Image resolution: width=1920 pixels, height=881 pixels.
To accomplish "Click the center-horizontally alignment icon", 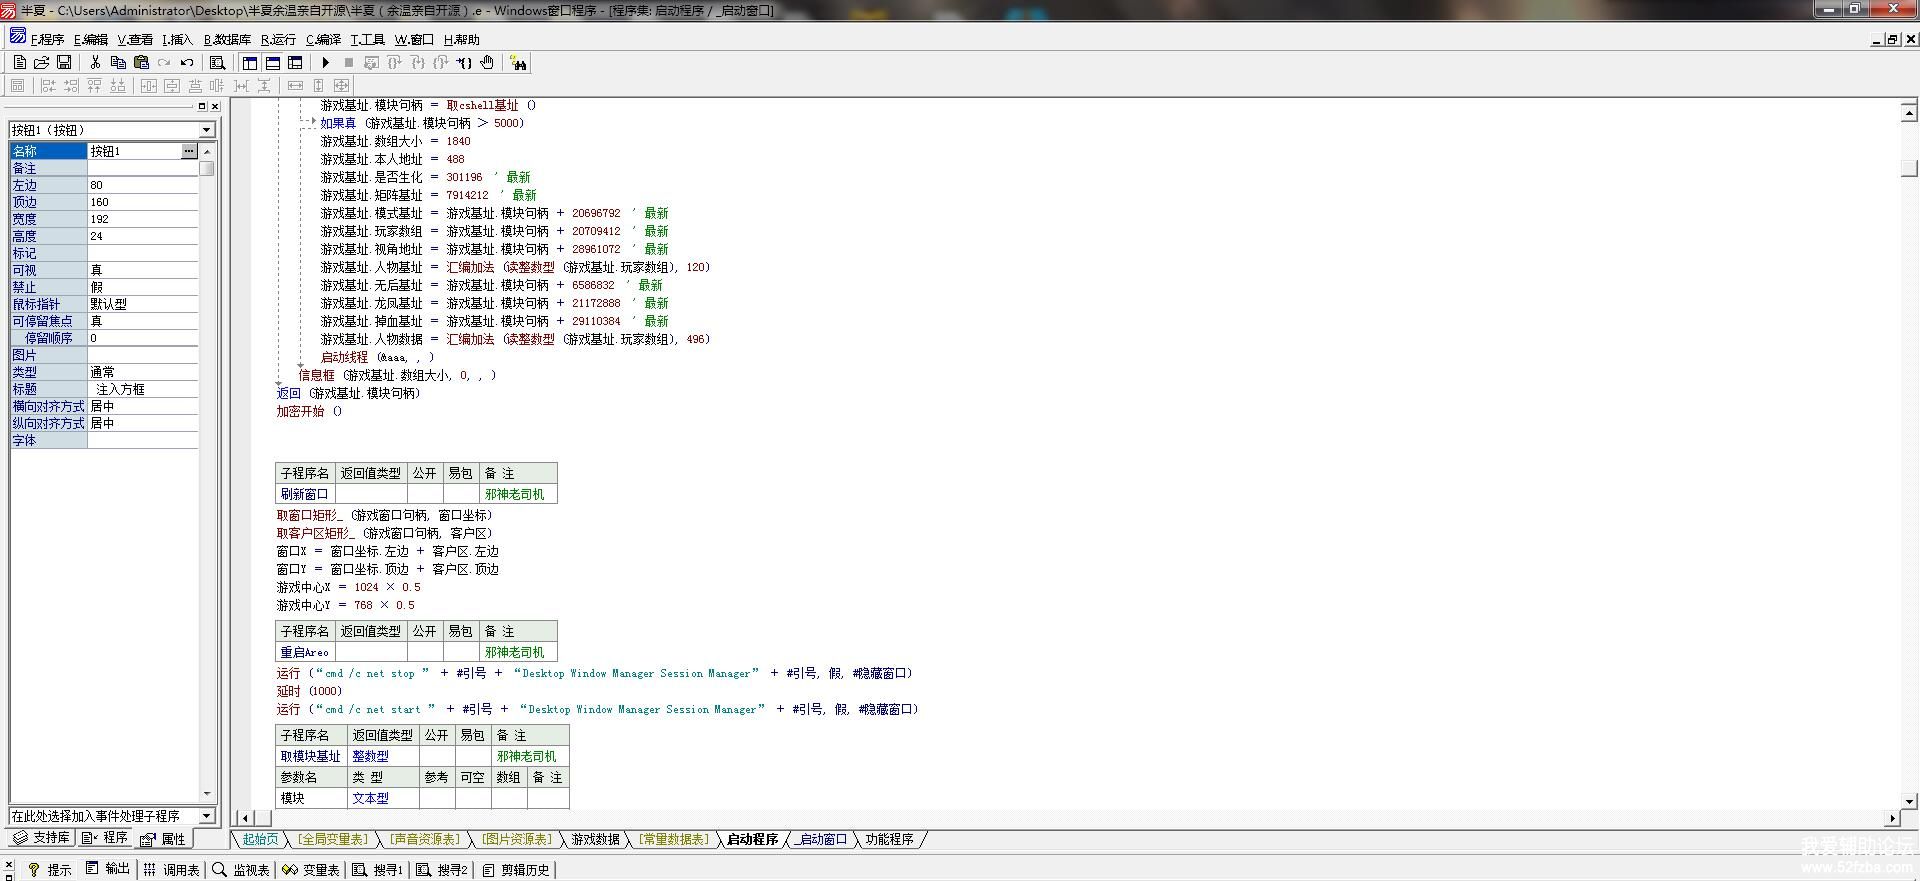I will [x=148, y=86].
